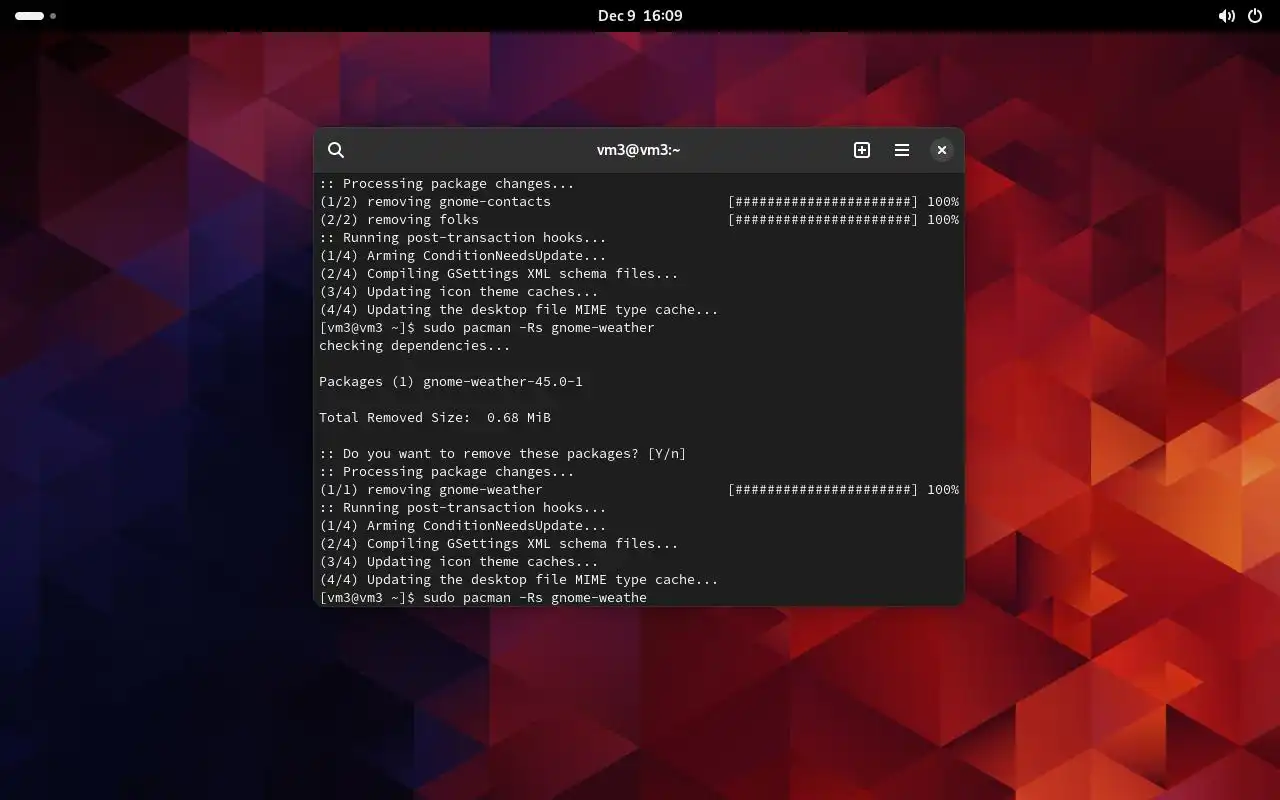
Task: Open the terminal search icon
Action: 336,150
